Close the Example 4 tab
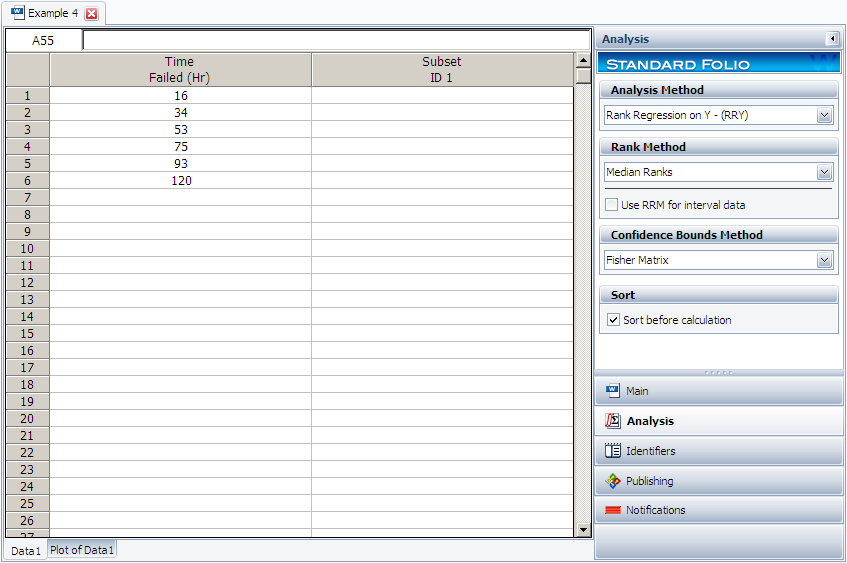Image resolution: width=847 pixels, height=563 pixels. click(x=92, y=14)
